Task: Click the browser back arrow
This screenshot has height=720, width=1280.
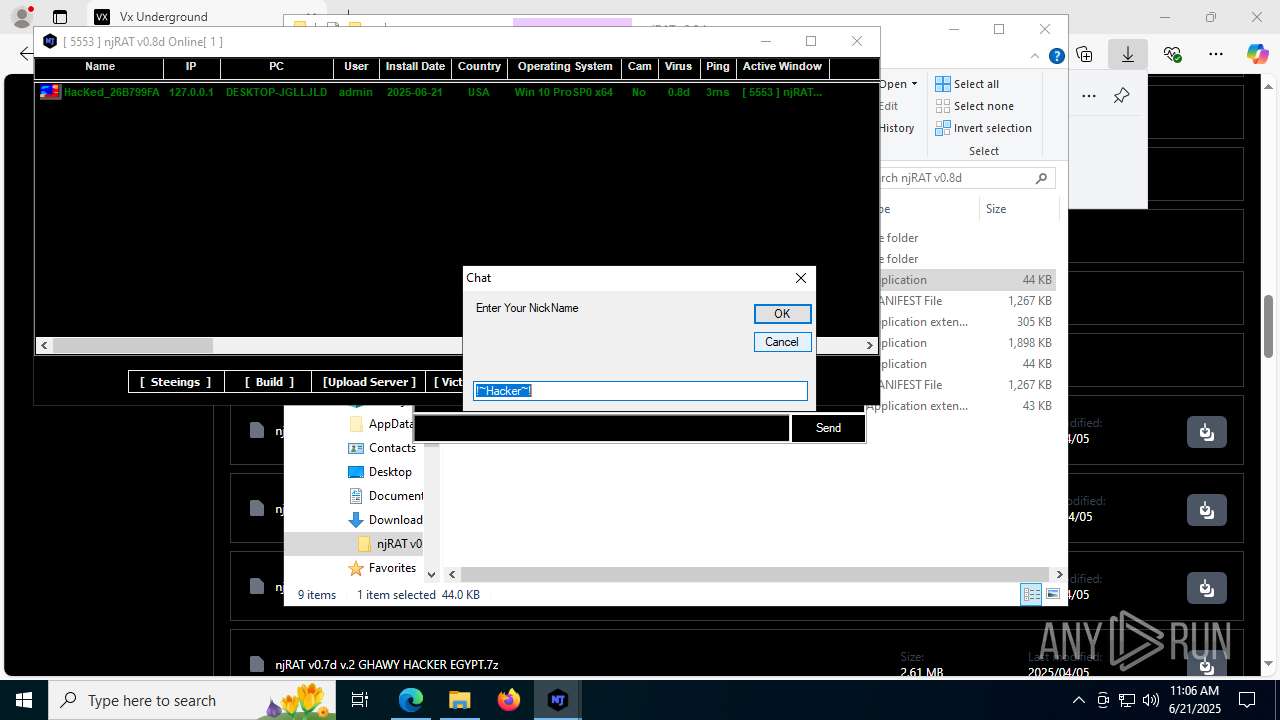Action: [26, 54]
